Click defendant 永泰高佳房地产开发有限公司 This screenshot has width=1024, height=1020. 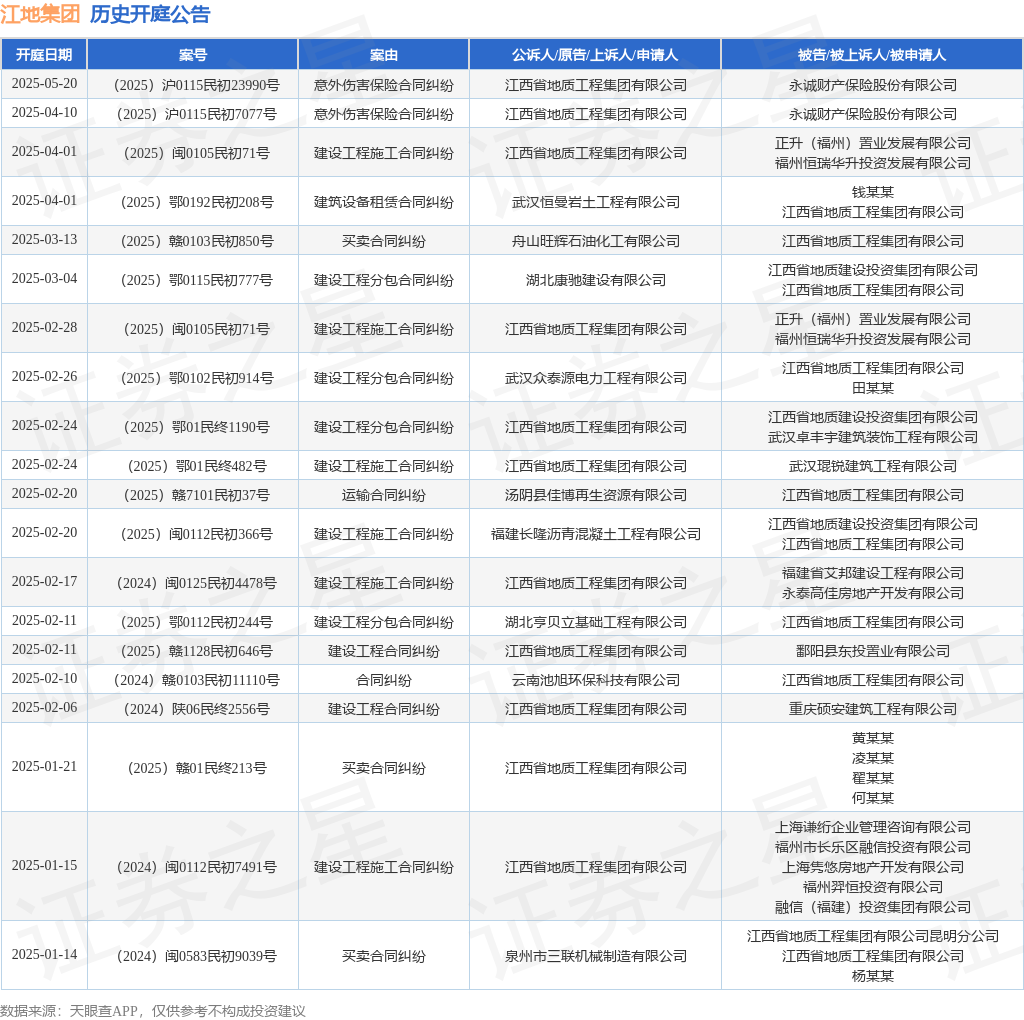872,593
